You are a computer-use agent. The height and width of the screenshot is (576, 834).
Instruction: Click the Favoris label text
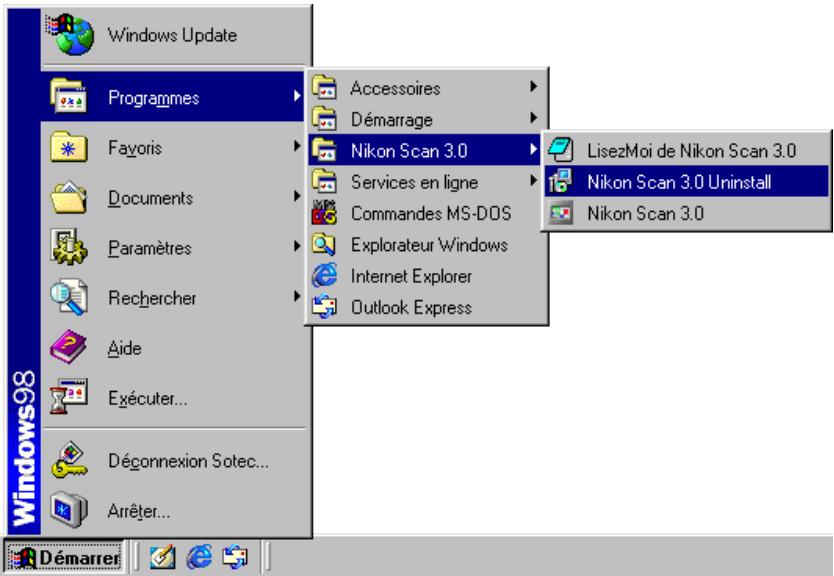[135, 148]
